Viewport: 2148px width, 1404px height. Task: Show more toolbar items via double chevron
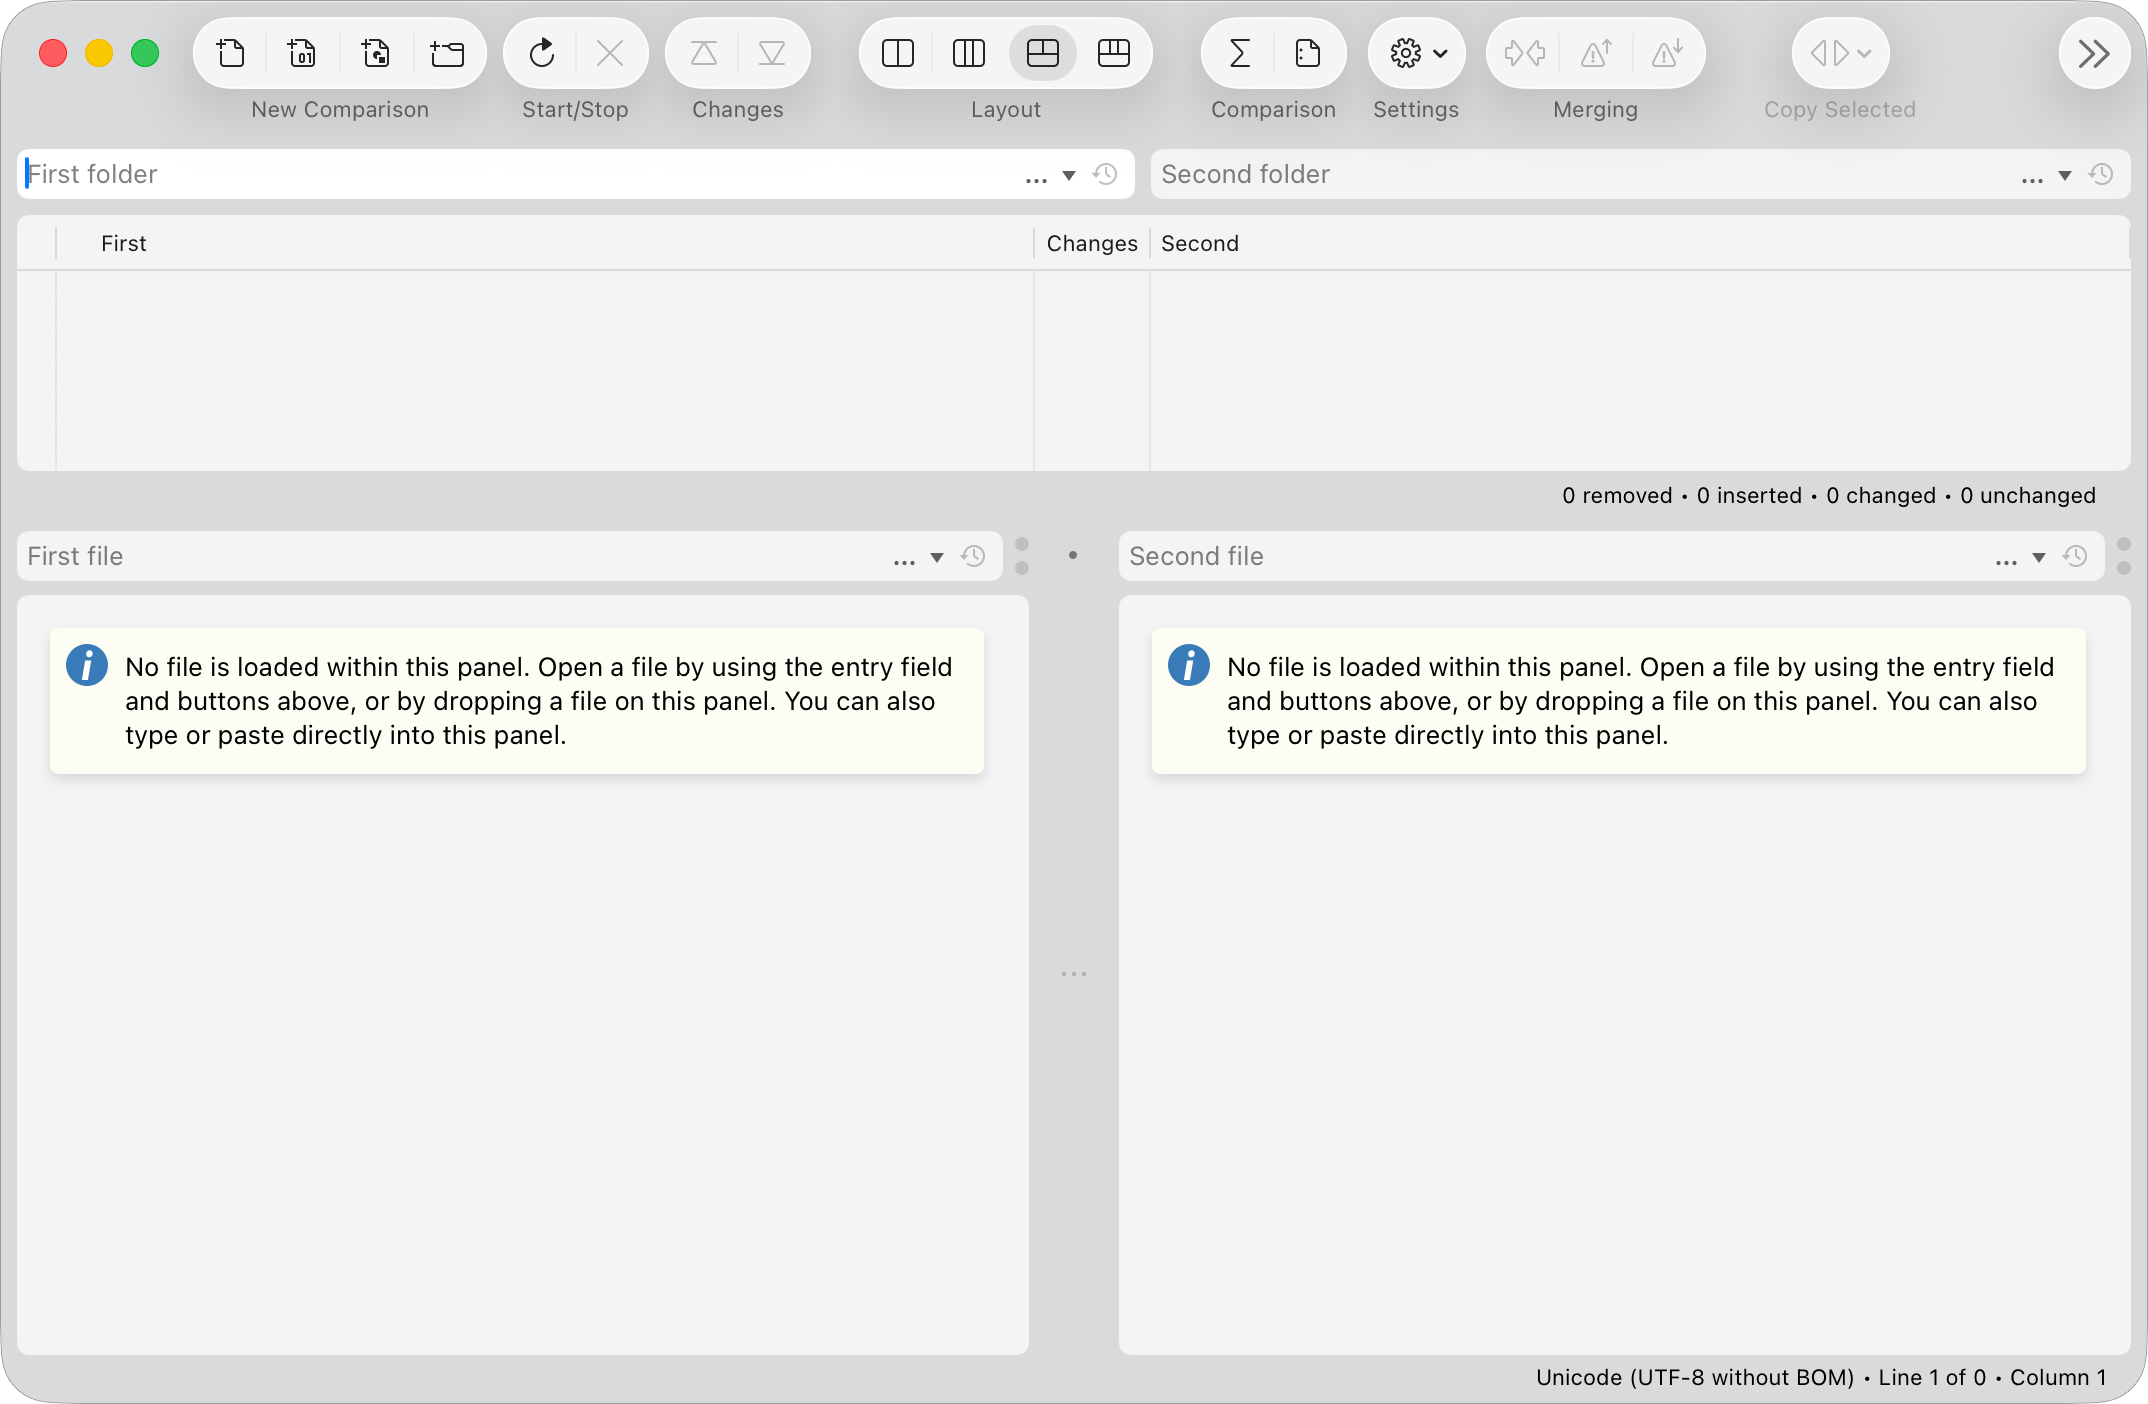[2094, 53]
